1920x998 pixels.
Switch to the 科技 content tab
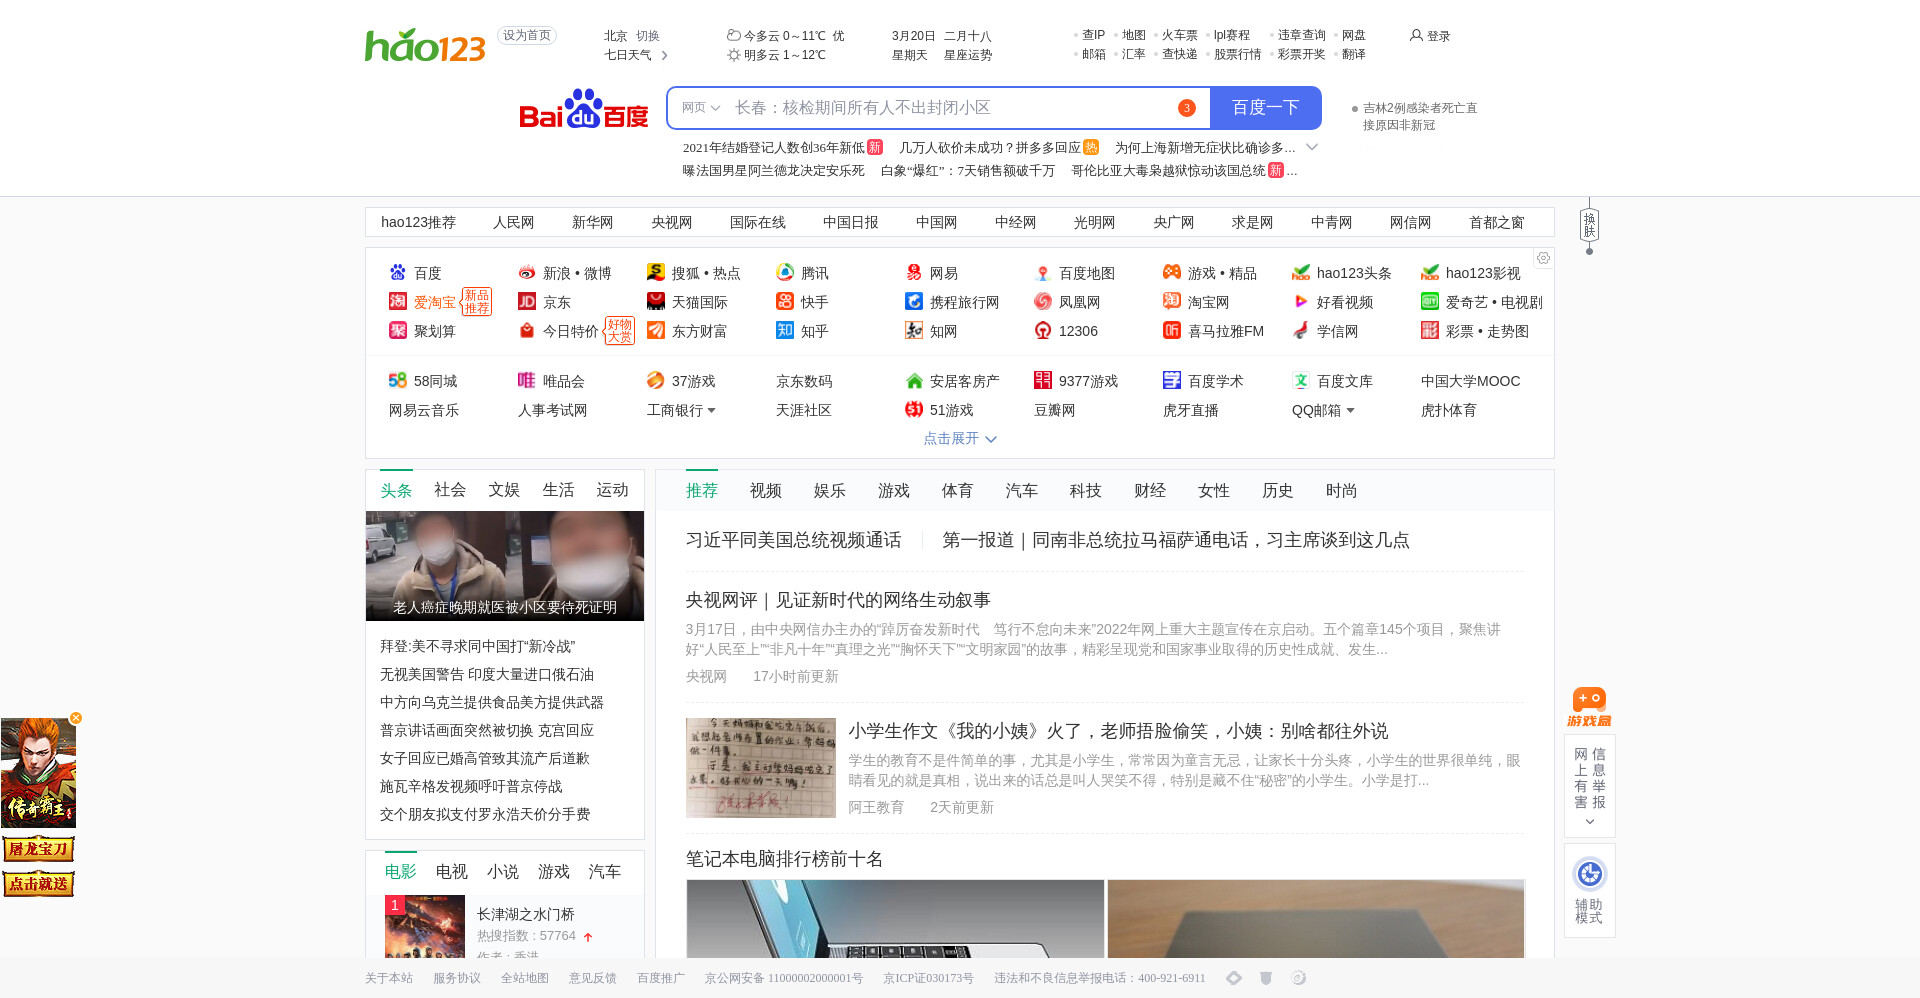click(1086, 490)
